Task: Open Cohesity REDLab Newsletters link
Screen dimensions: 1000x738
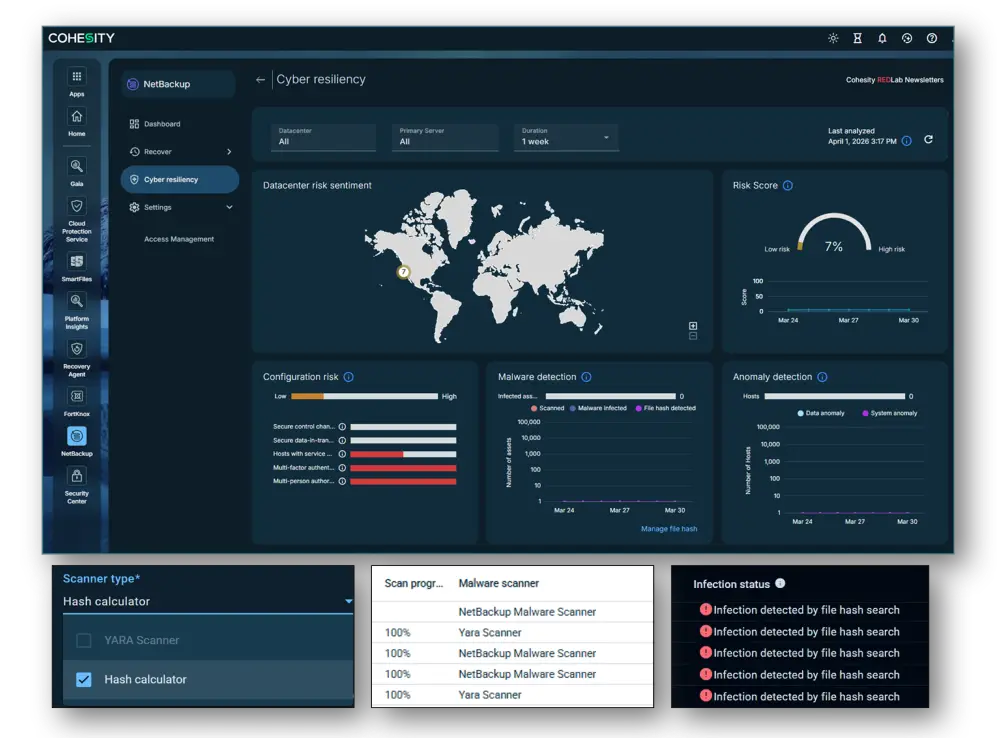Action: [894, 80]
